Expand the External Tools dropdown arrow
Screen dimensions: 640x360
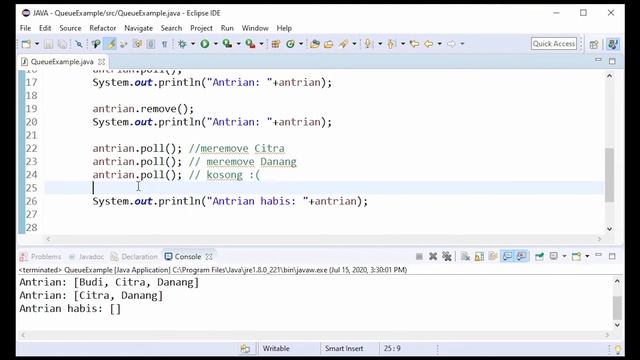coord(261,44)
